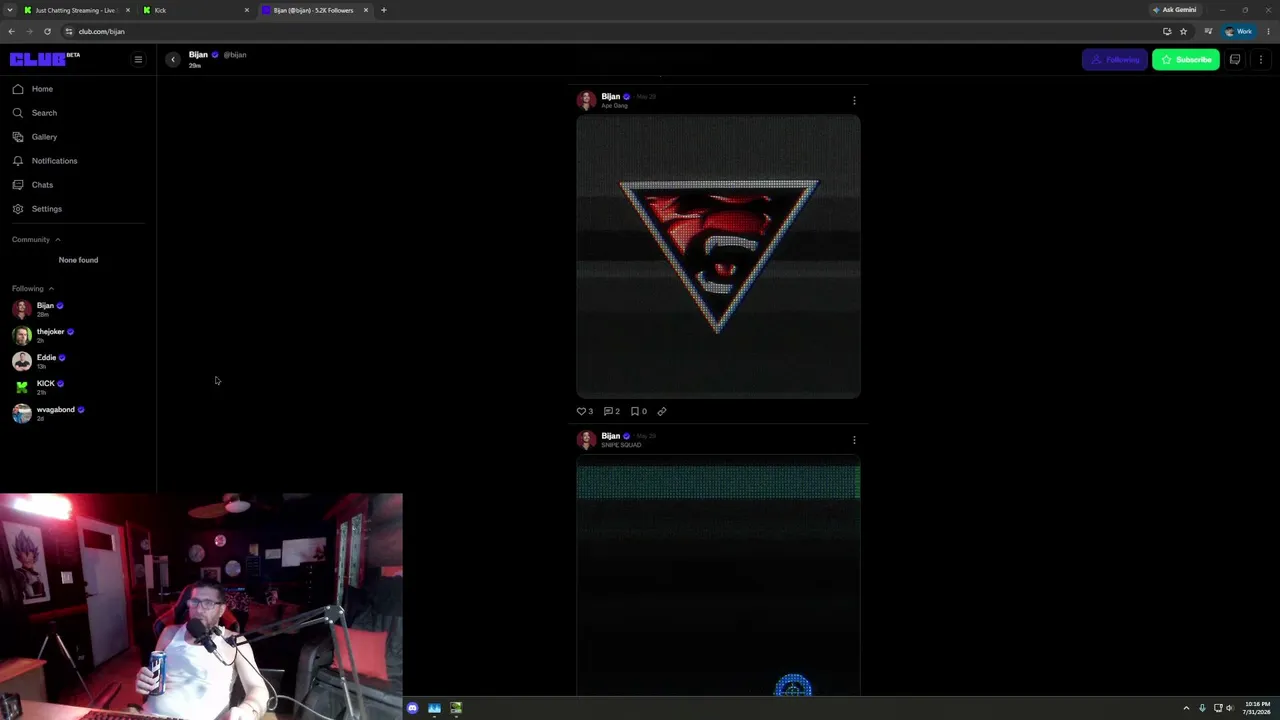Open the Gallery section
Screen dimensions: 1280x720
(35, 137)
